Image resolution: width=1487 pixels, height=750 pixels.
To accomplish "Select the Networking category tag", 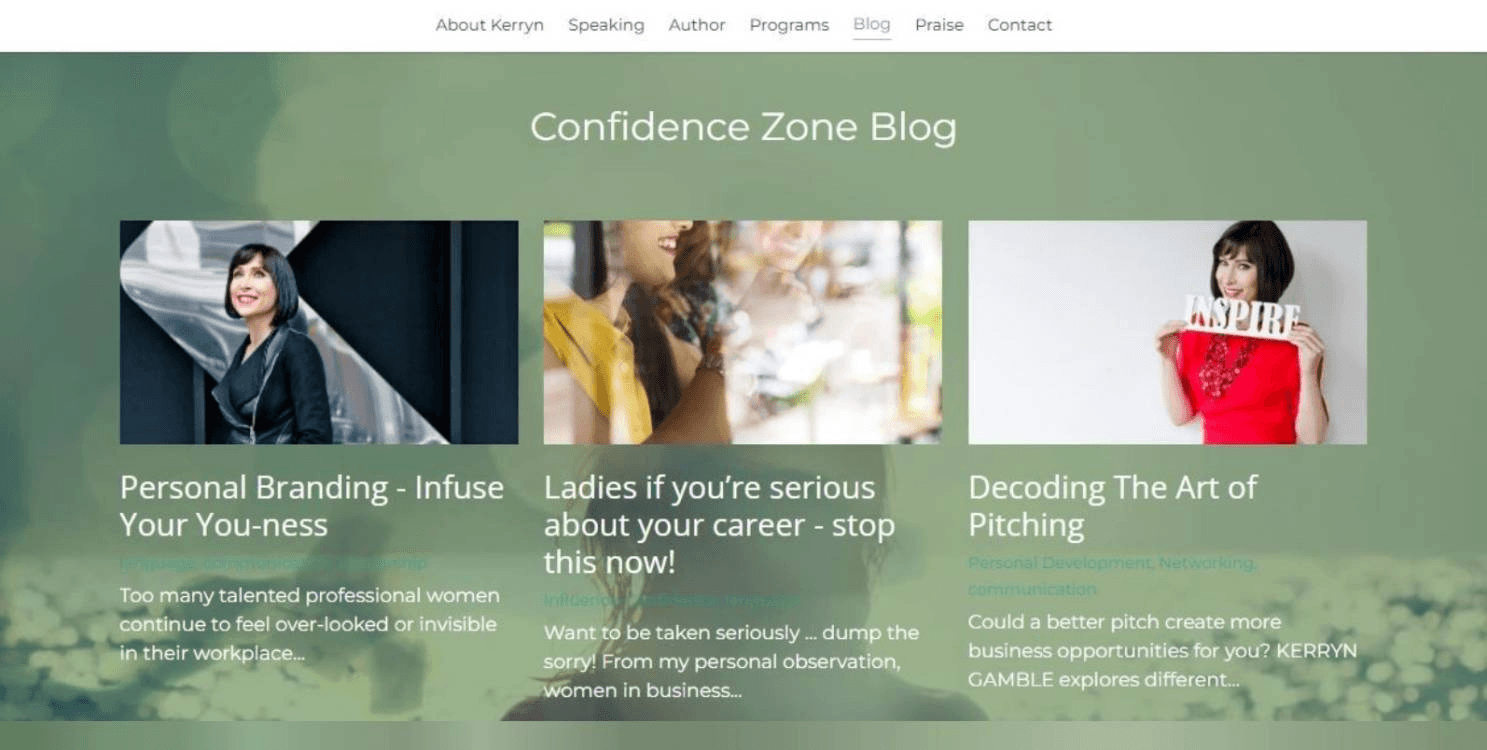I will click(x=1207, y=563).
